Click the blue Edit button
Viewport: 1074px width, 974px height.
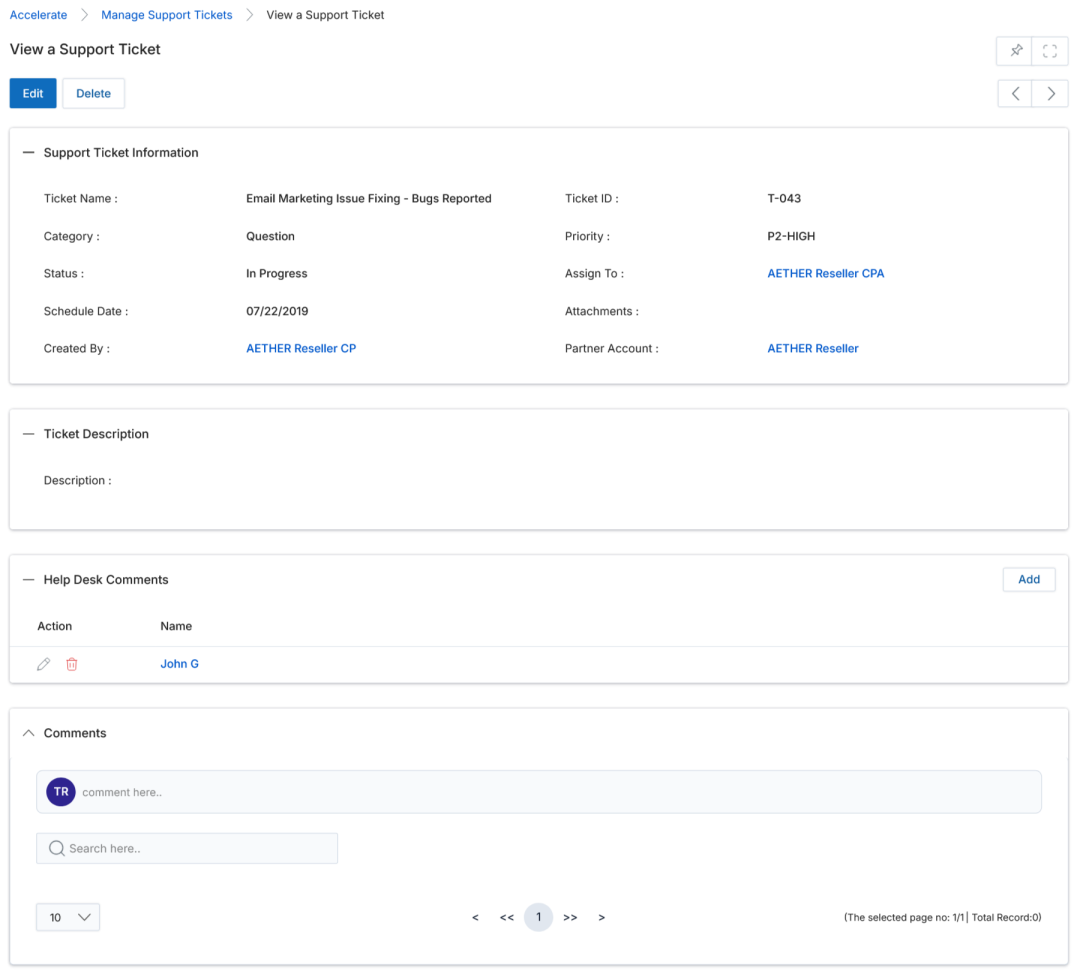(33, 94)
